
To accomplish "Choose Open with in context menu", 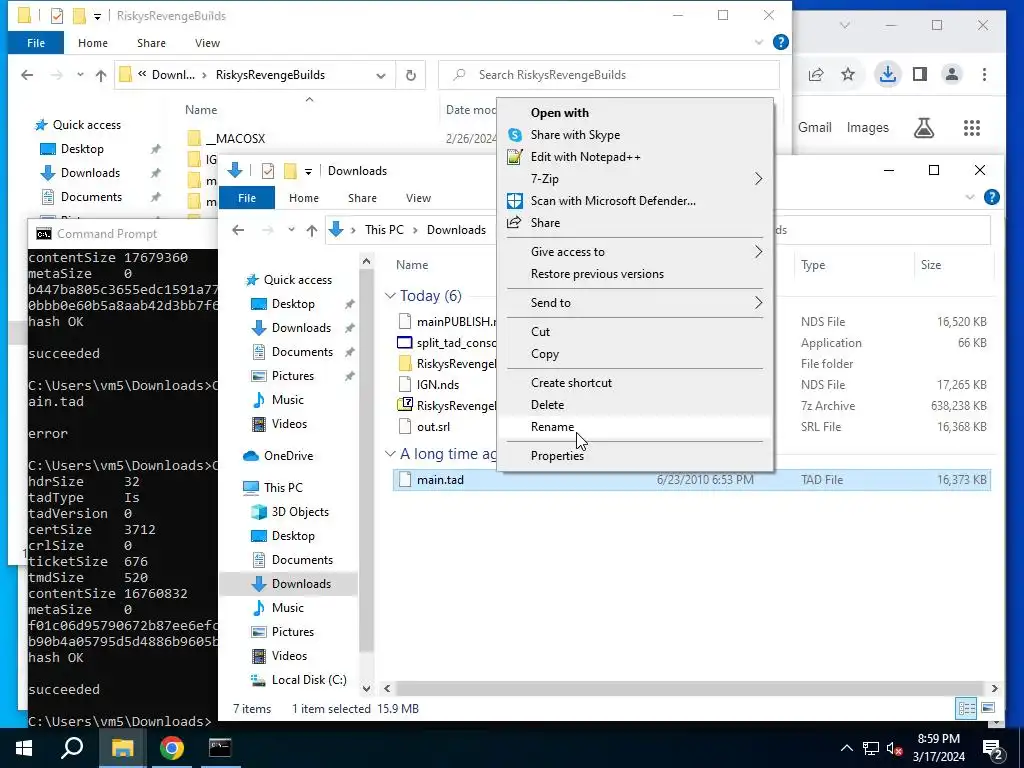I will point(560,113).
